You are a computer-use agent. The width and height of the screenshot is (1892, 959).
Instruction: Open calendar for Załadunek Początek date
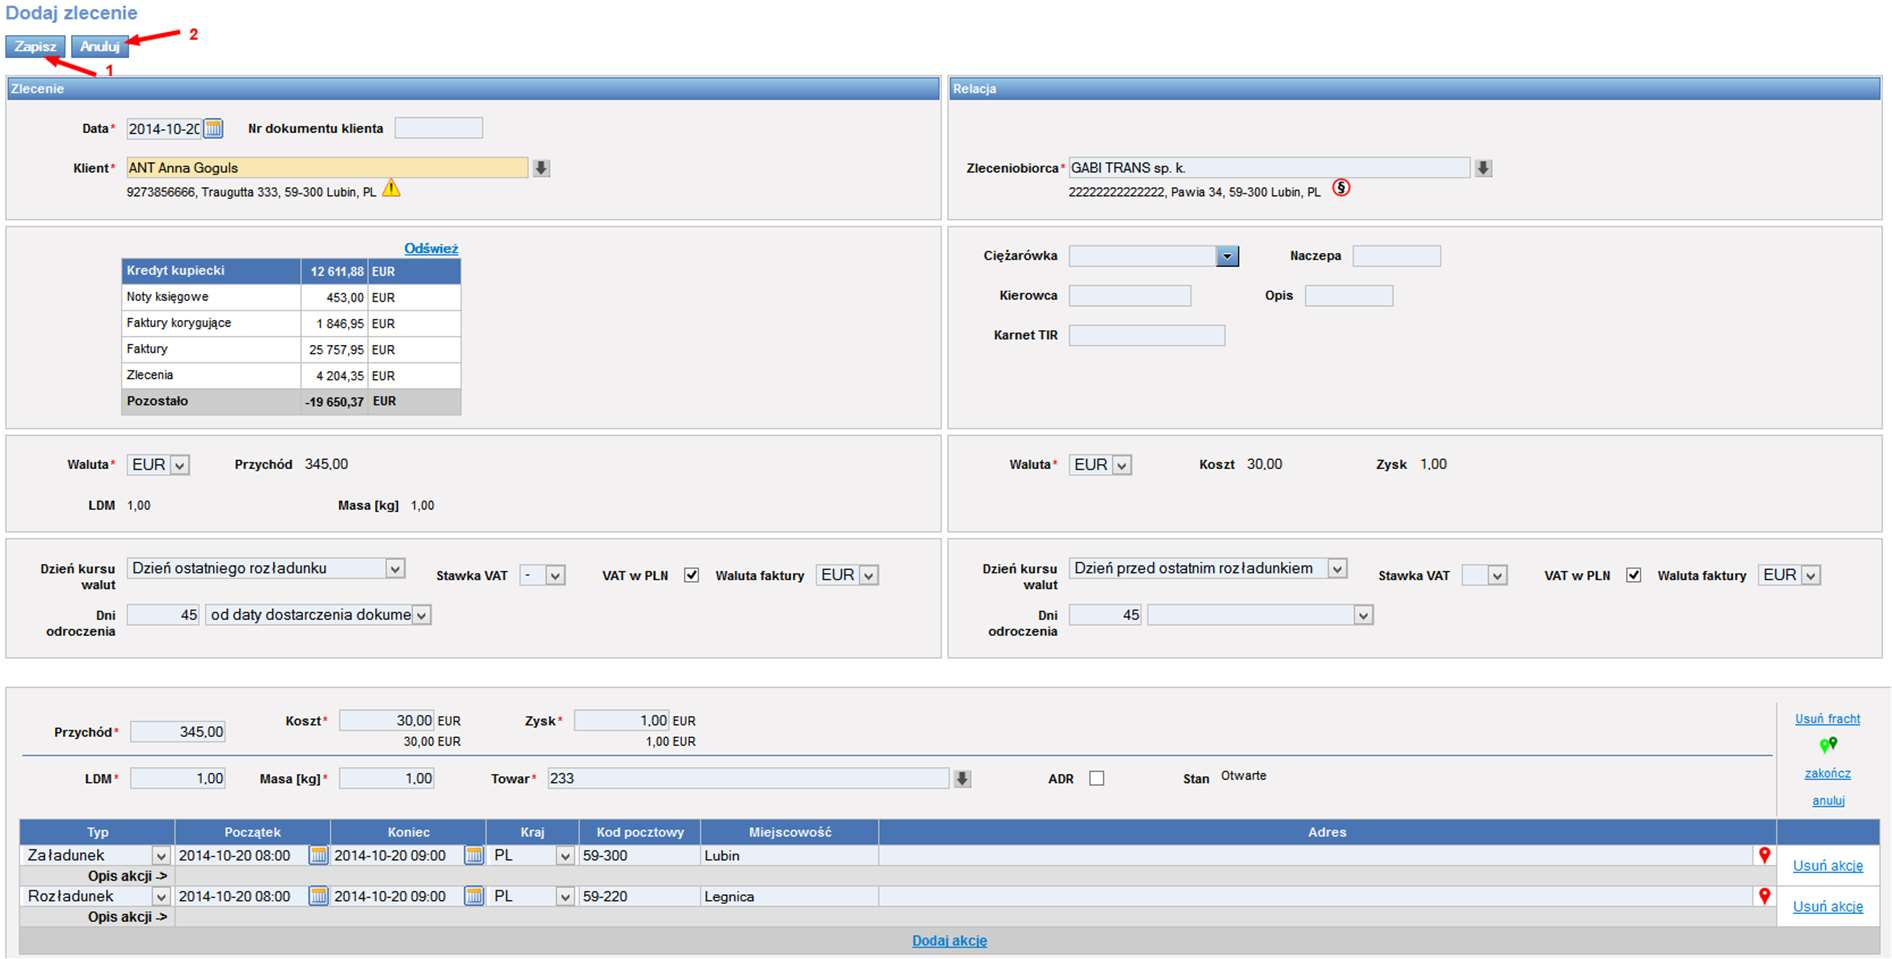318,855
